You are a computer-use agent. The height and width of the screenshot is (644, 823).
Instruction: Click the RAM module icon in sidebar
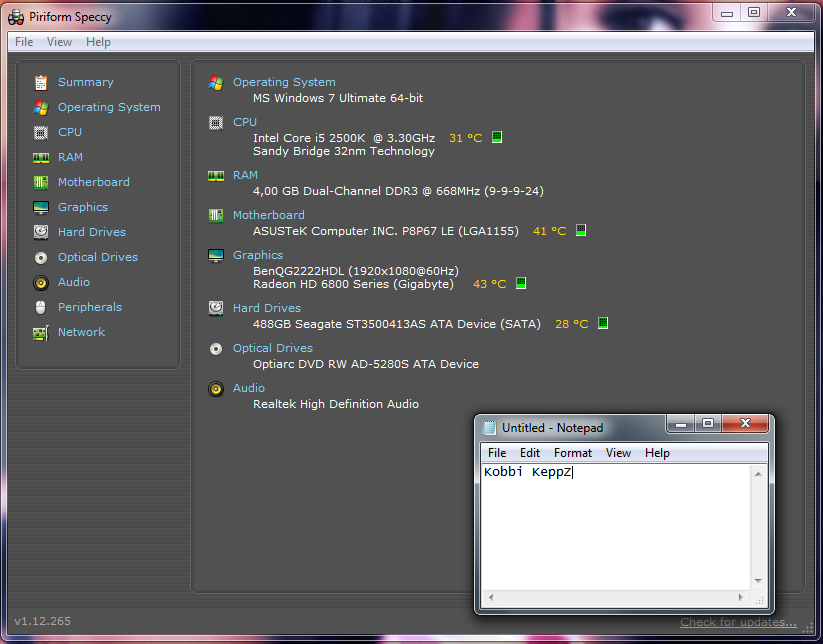pyautogui.click(x=41, y=157)
